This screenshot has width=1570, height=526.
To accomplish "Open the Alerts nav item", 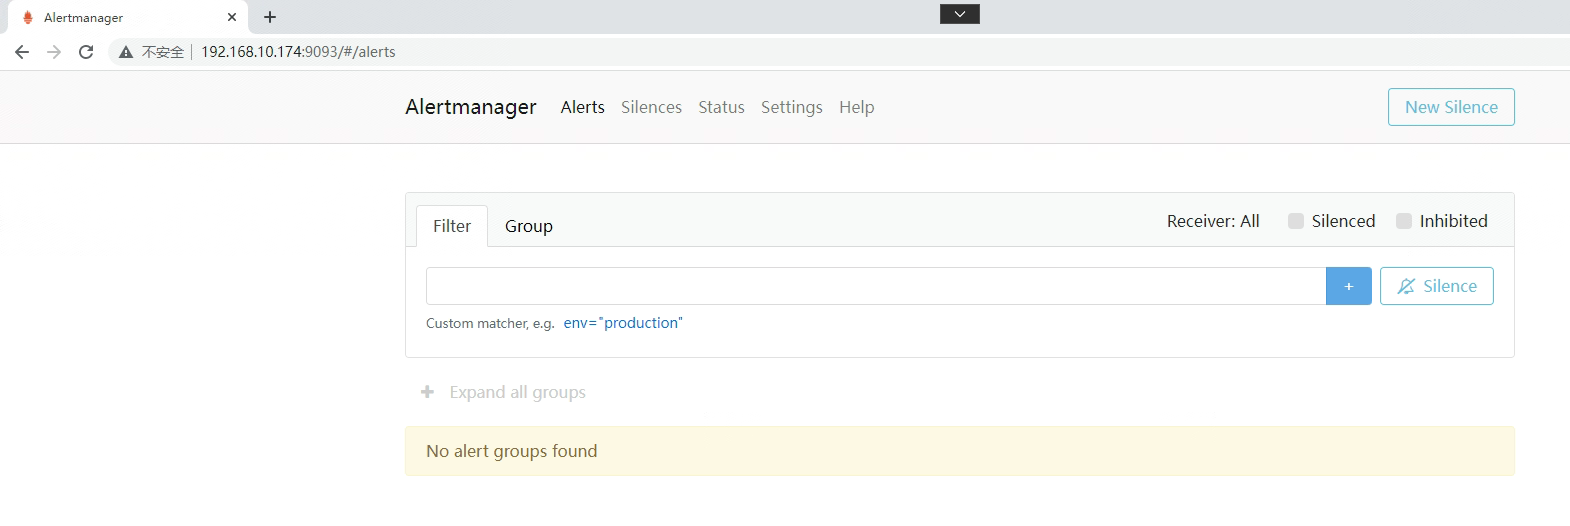I will tap(583, 107).
